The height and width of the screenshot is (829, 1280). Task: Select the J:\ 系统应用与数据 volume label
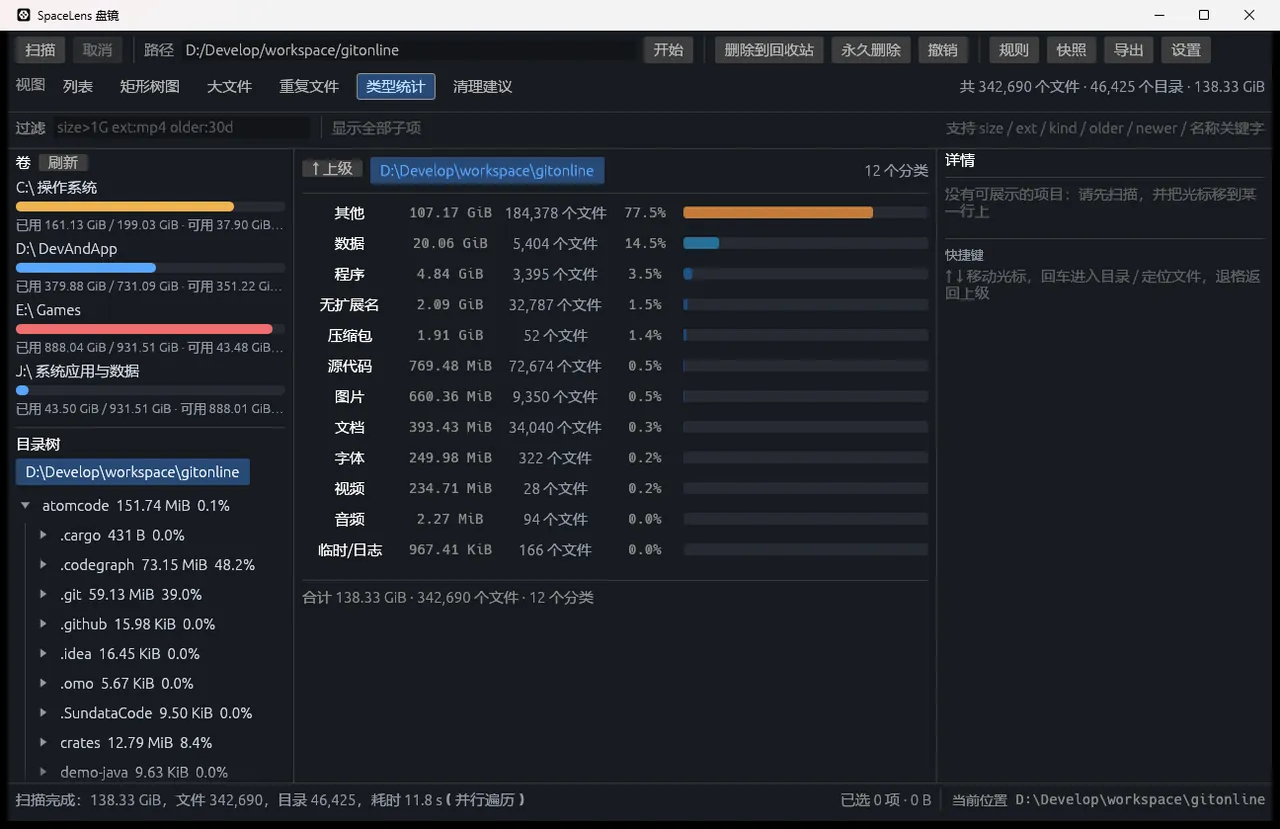point(77,371)
